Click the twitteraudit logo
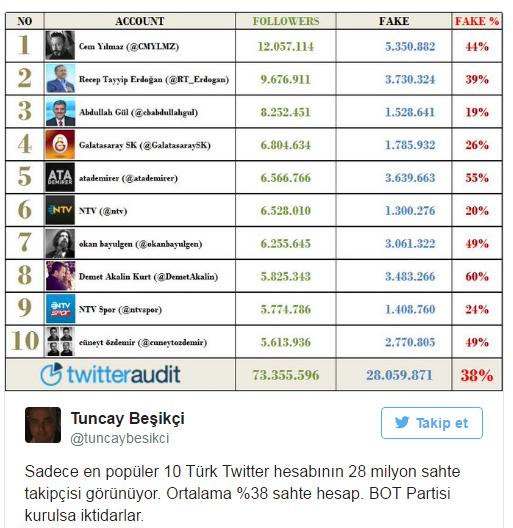Screen dimensions: 513x528 click(110, 374)
